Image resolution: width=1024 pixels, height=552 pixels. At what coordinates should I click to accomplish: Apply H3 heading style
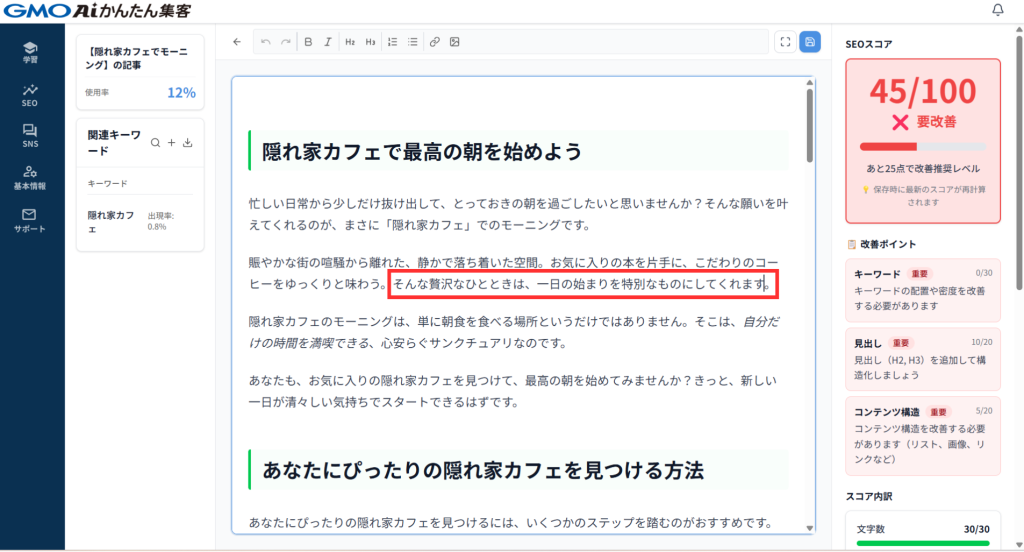coord(370,42)
